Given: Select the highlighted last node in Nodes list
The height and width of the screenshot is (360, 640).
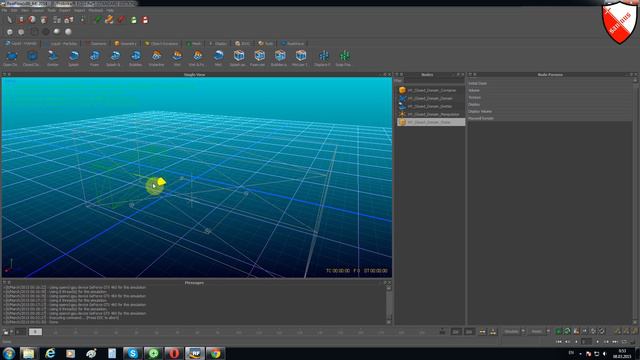Looking at the screenshot, I should tap(431, 122).
